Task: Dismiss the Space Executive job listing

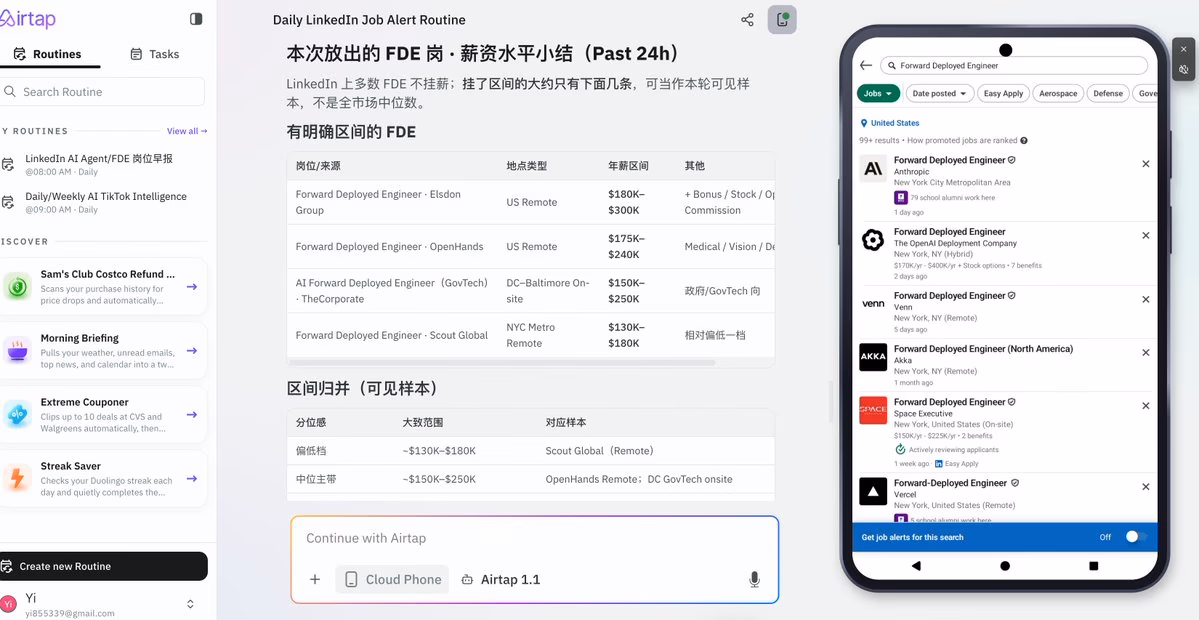Action: 1145,406
